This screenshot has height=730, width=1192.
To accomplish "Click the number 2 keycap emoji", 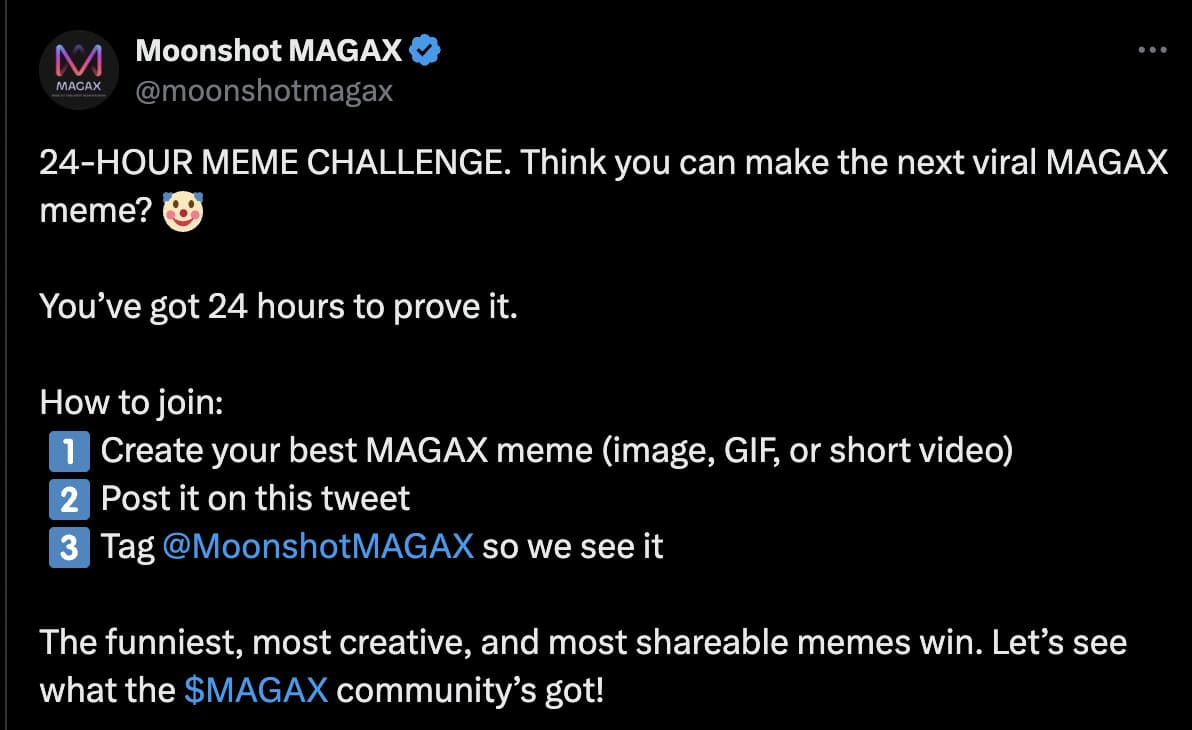I will (x=69, y=499).
